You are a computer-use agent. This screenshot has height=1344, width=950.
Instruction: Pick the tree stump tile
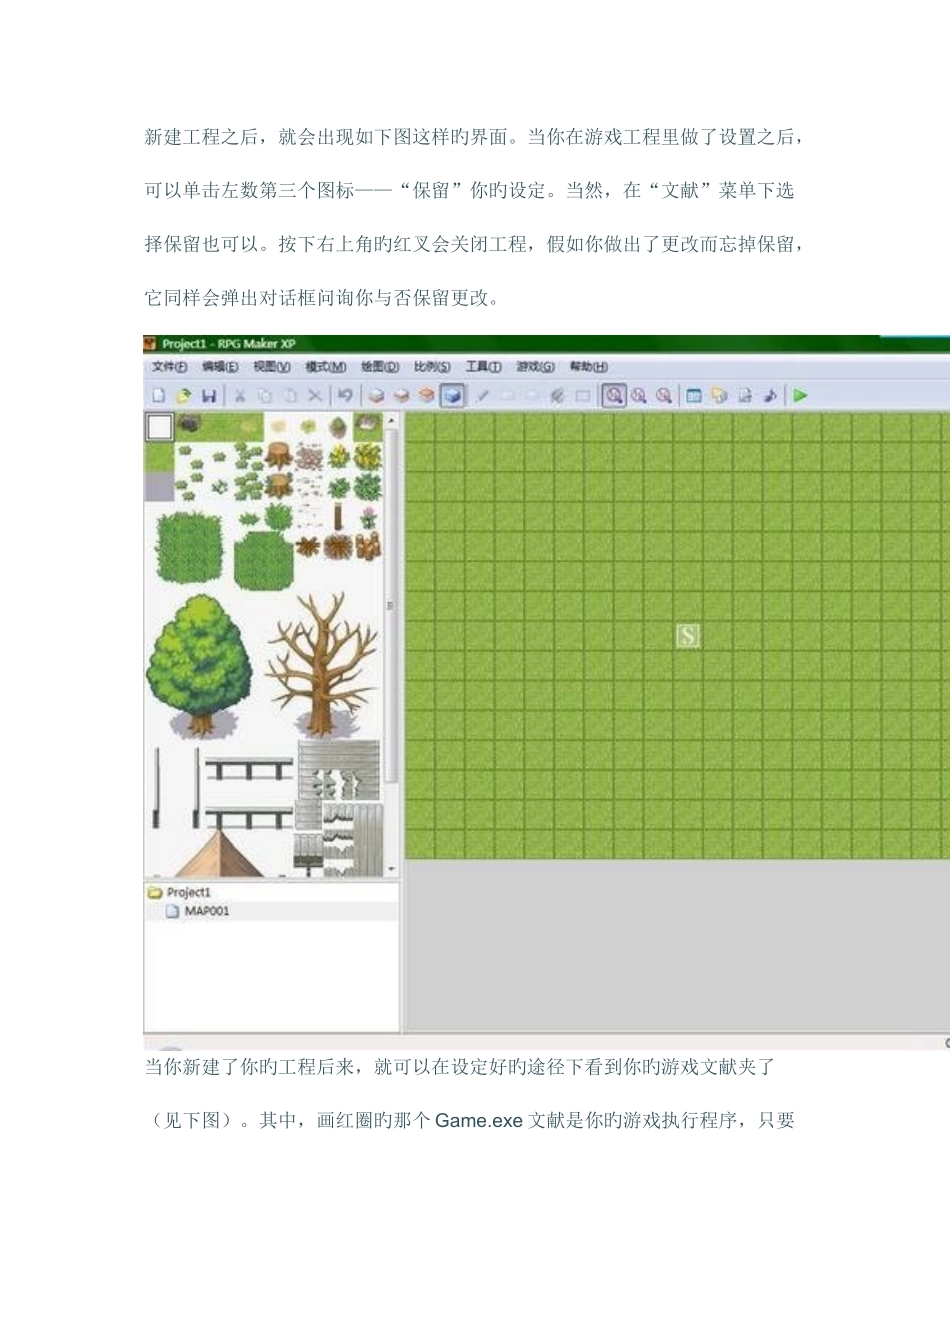[x=279, y=458]
